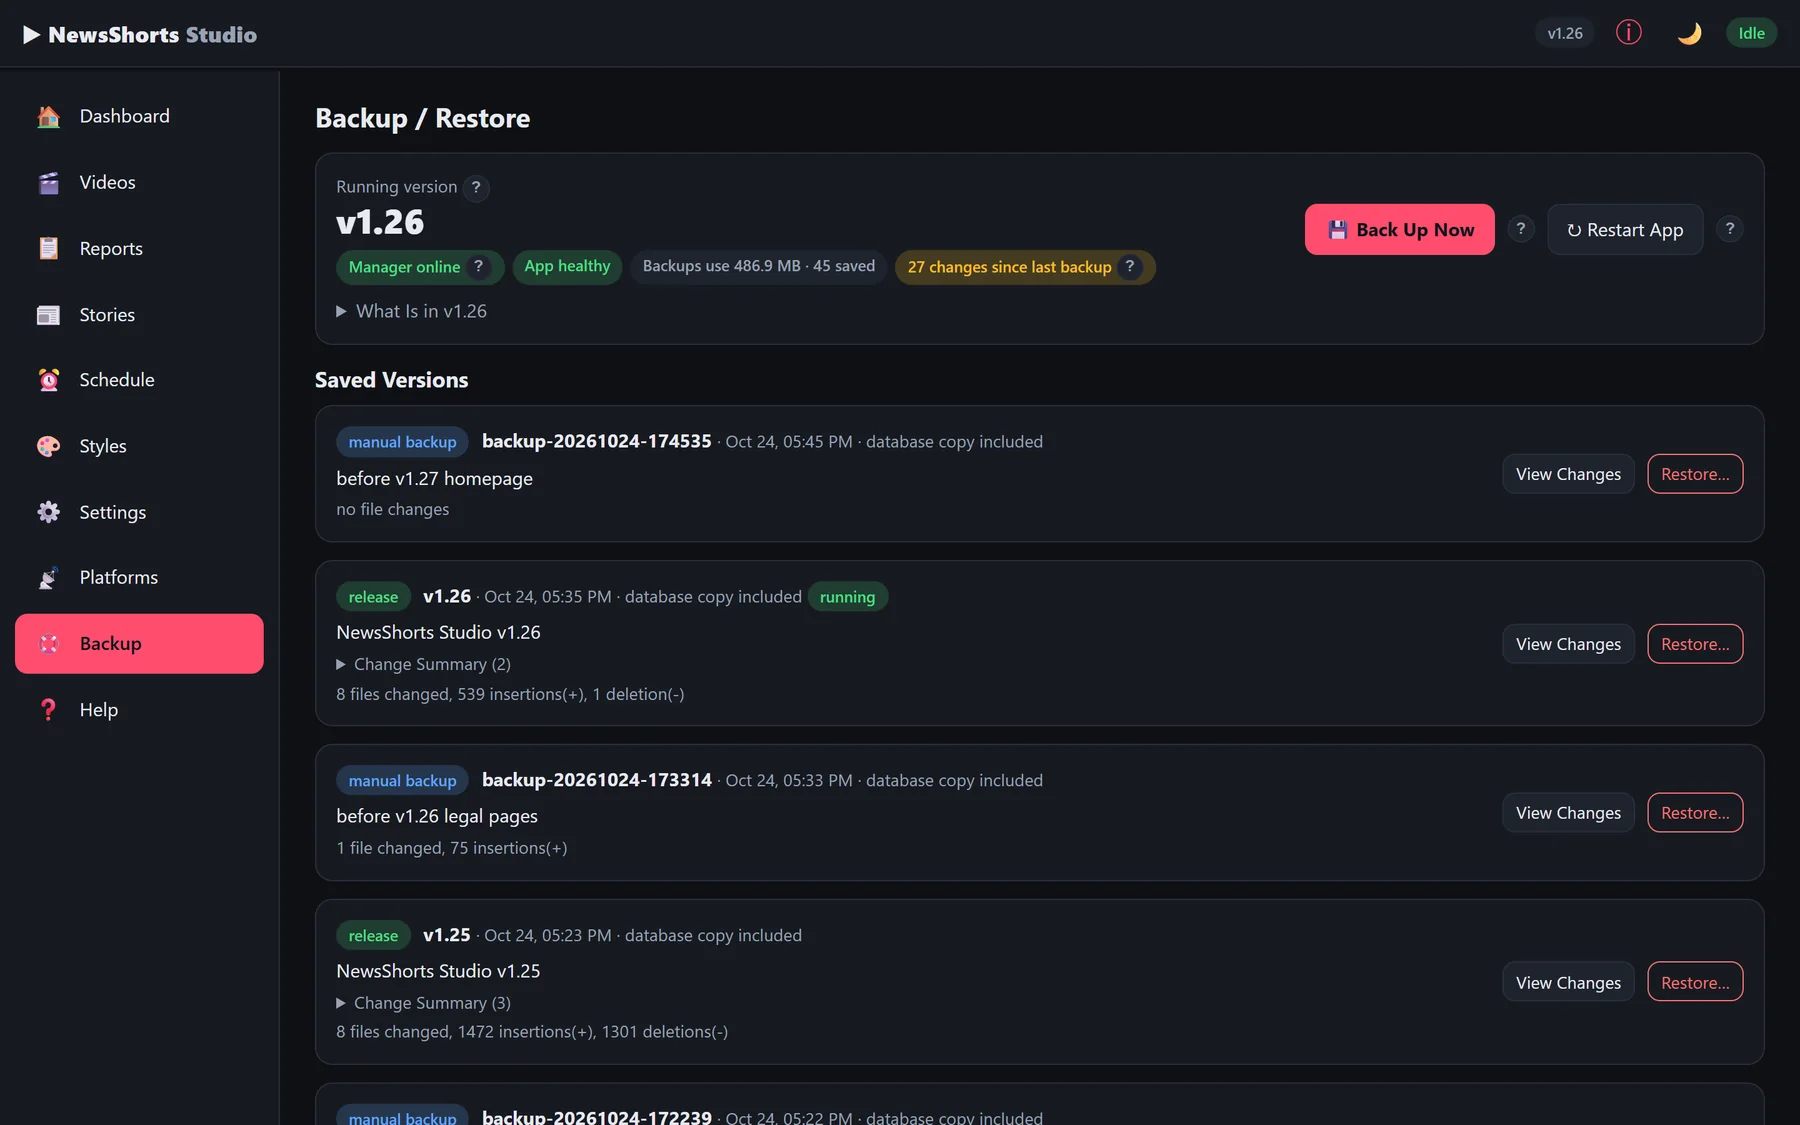Click the Dashboard house icon
The height and width of the screenshot is (1125, 1800).
tap(48, 116)
